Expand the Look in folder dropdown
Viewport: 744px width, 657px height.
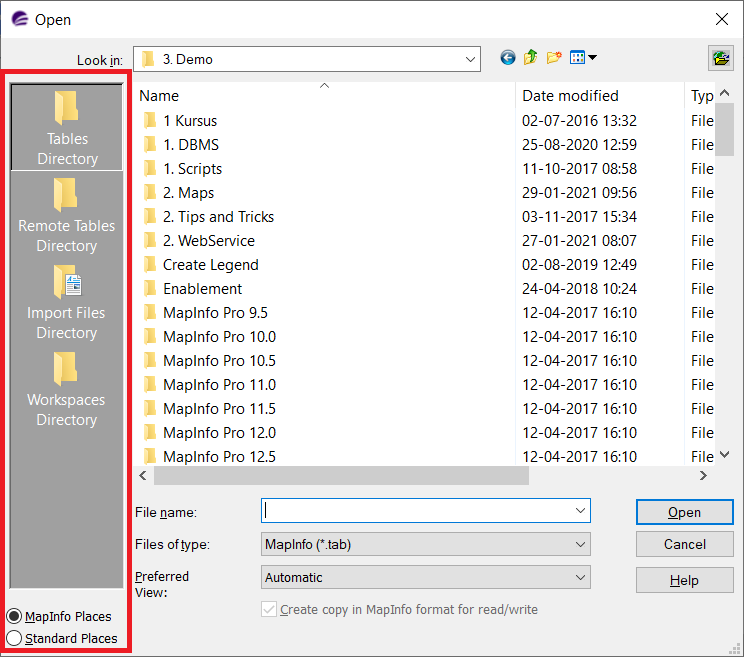pyautogui.click(x=470, y=59)
